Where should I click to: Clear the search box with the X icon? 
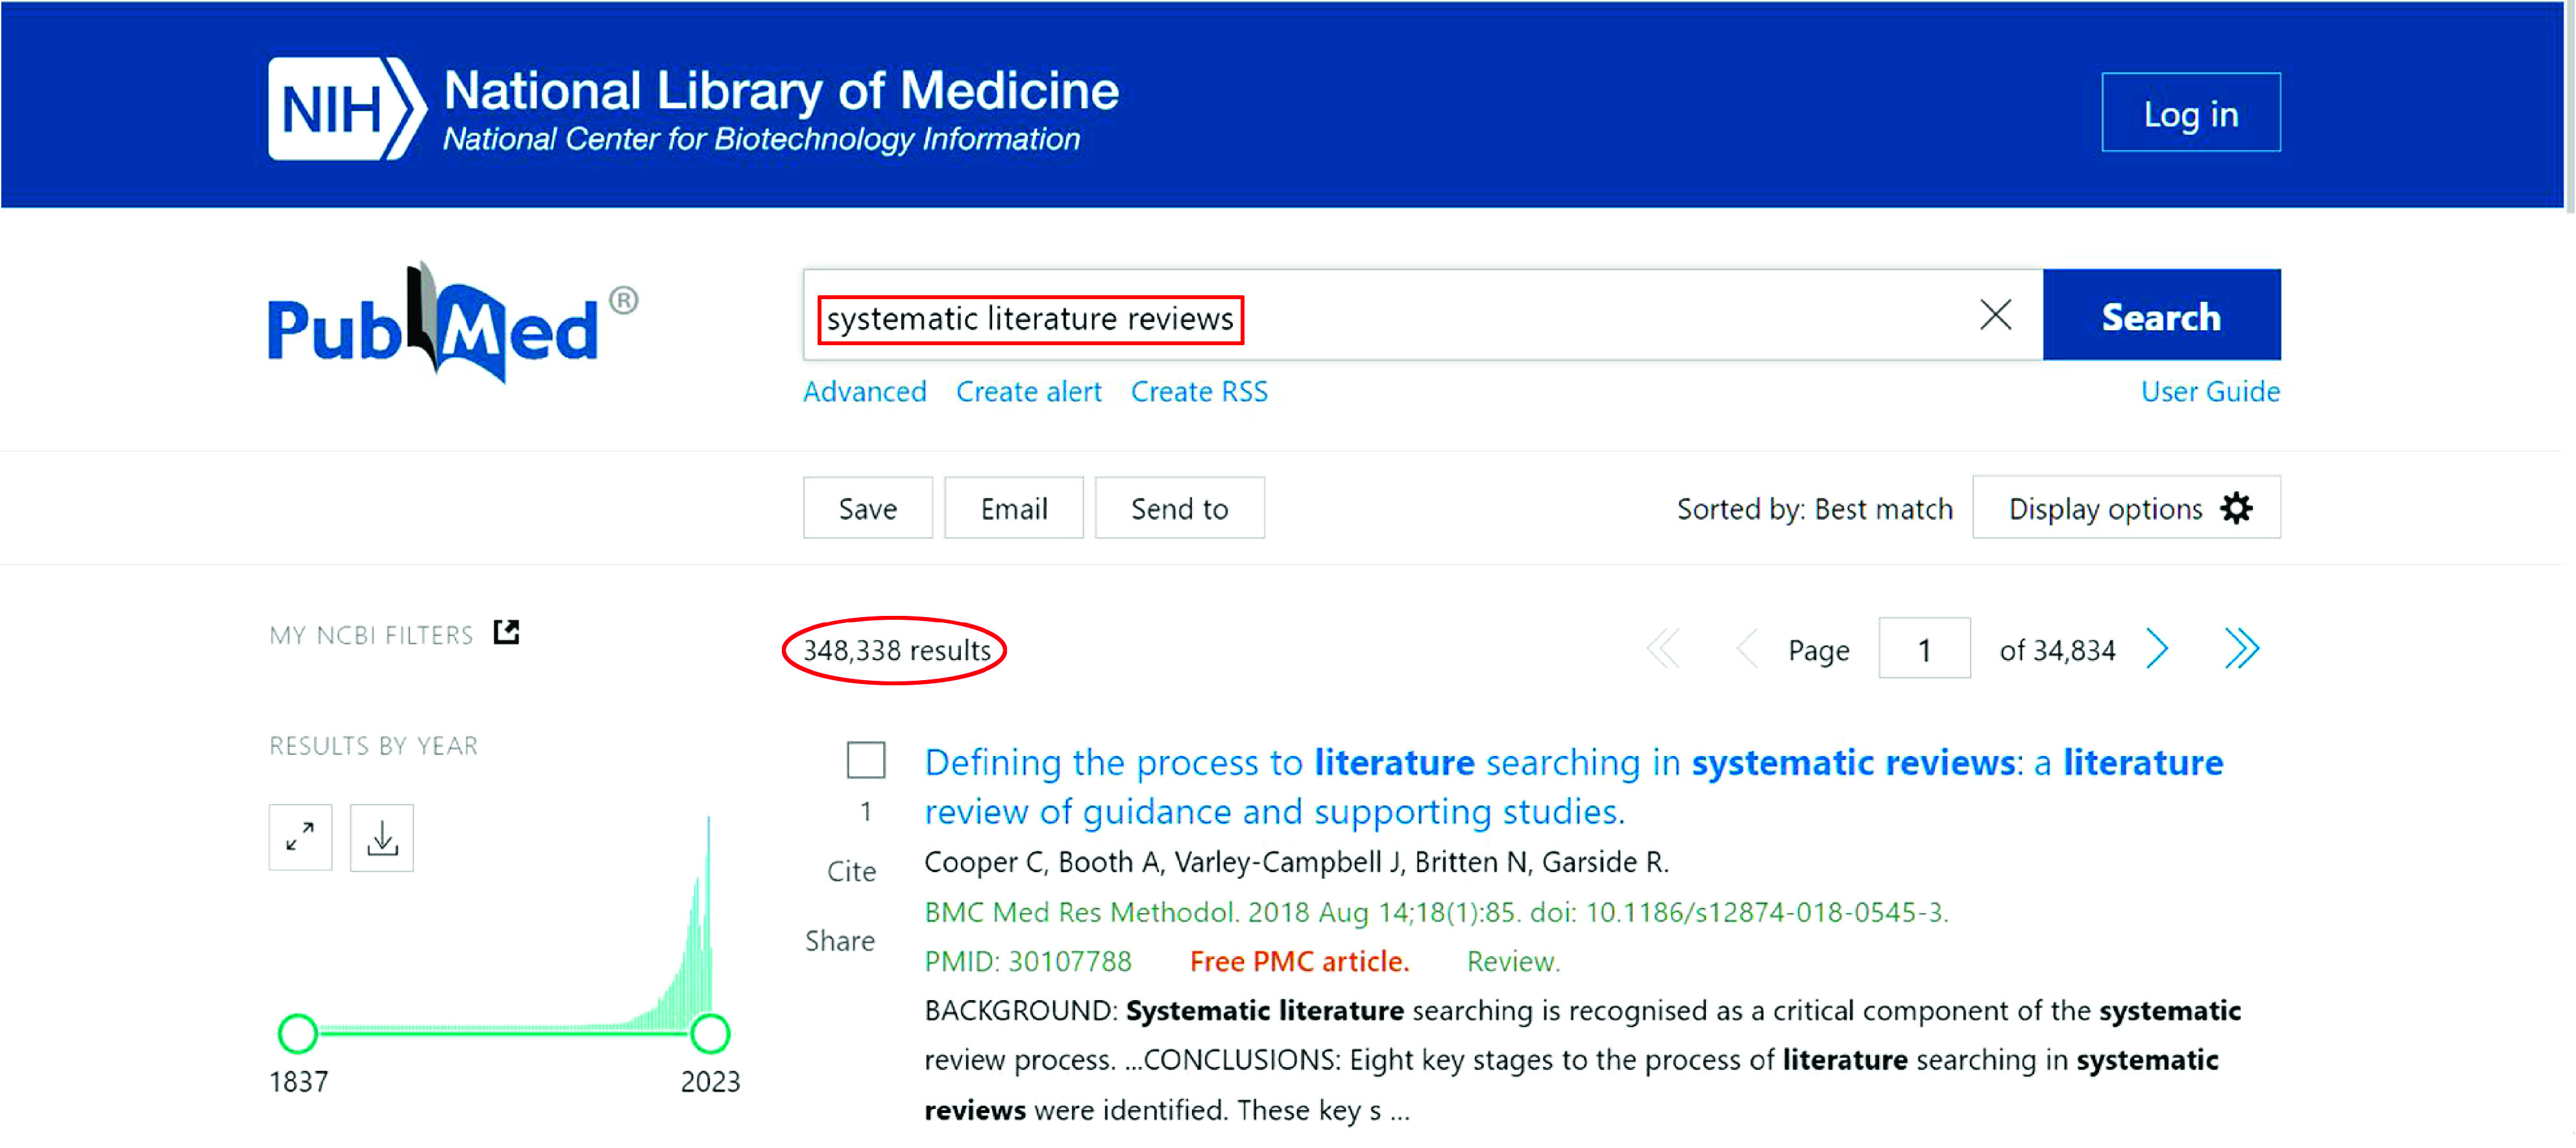[1995, 315]
